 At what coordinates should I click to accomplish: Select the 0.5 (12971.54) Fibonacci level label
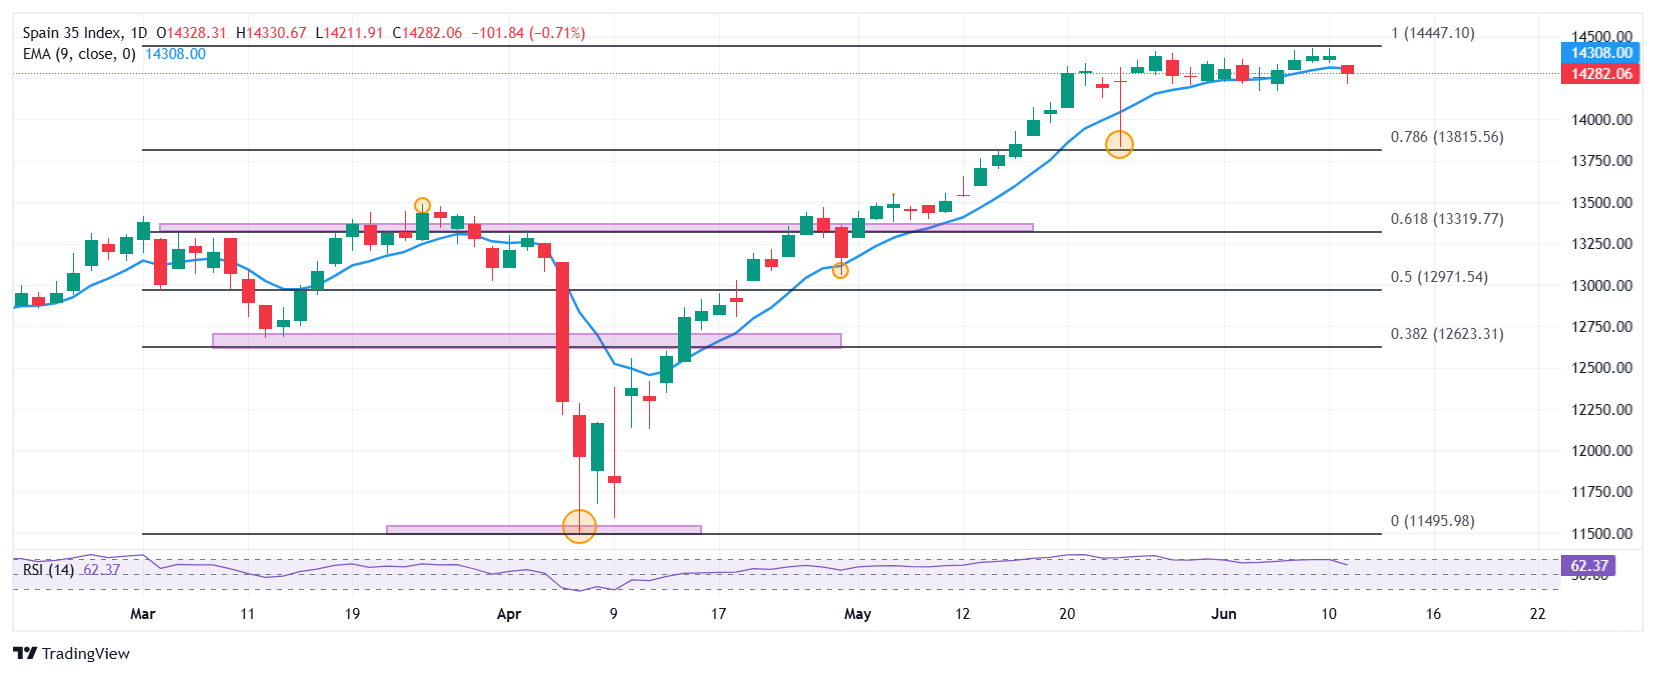1439,277
